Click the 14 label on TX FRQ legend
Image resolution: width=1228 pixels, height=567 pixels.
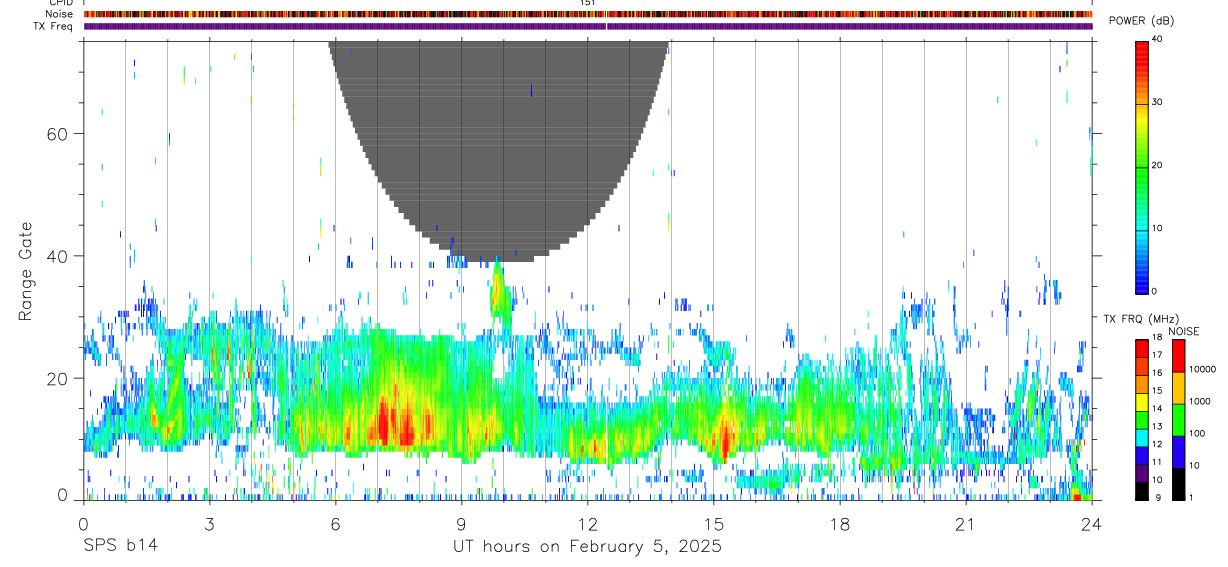pyautogui.click(x=1157, y=409)
